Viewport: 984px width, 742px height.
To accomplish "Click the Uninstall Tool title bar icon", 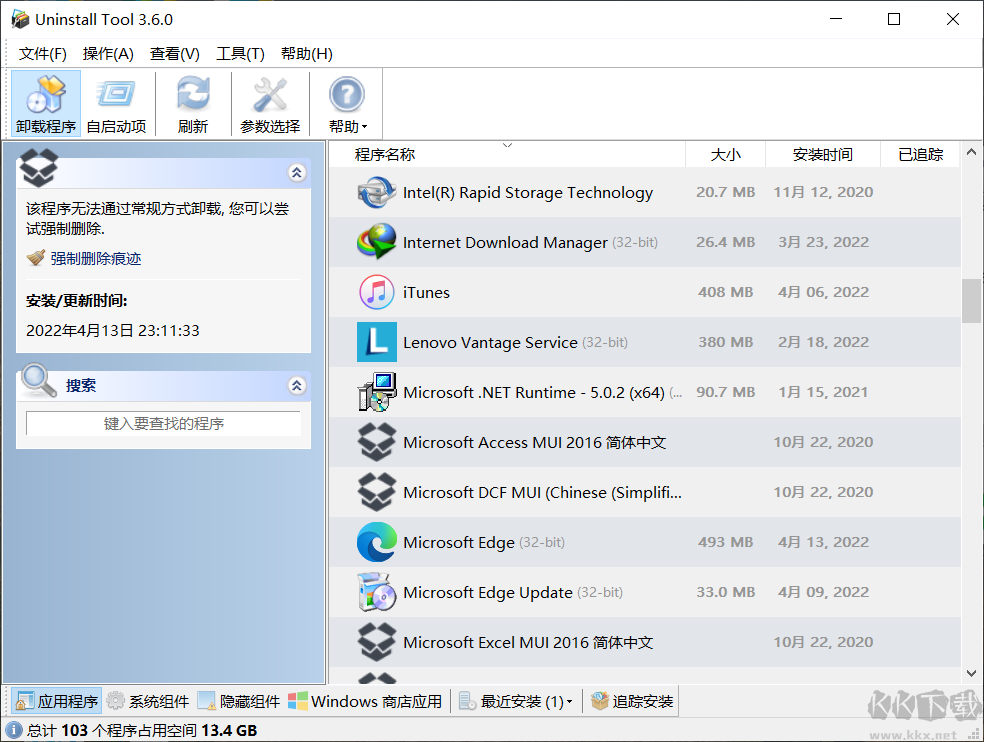I will (x=20, y=19).
